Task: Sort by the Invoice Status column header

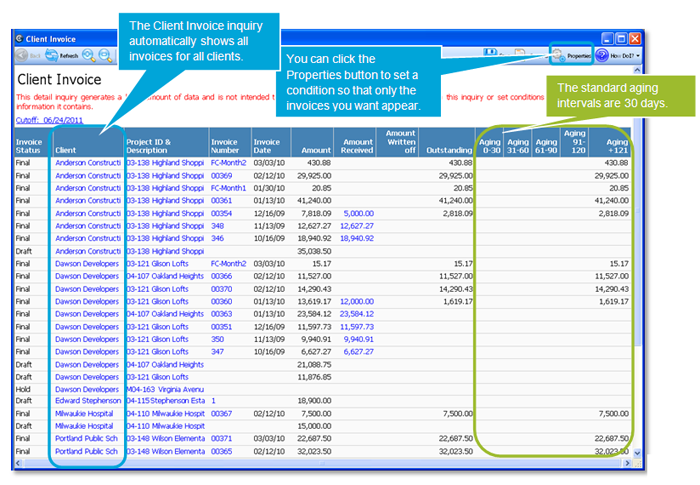Action: tap(29, 145)
